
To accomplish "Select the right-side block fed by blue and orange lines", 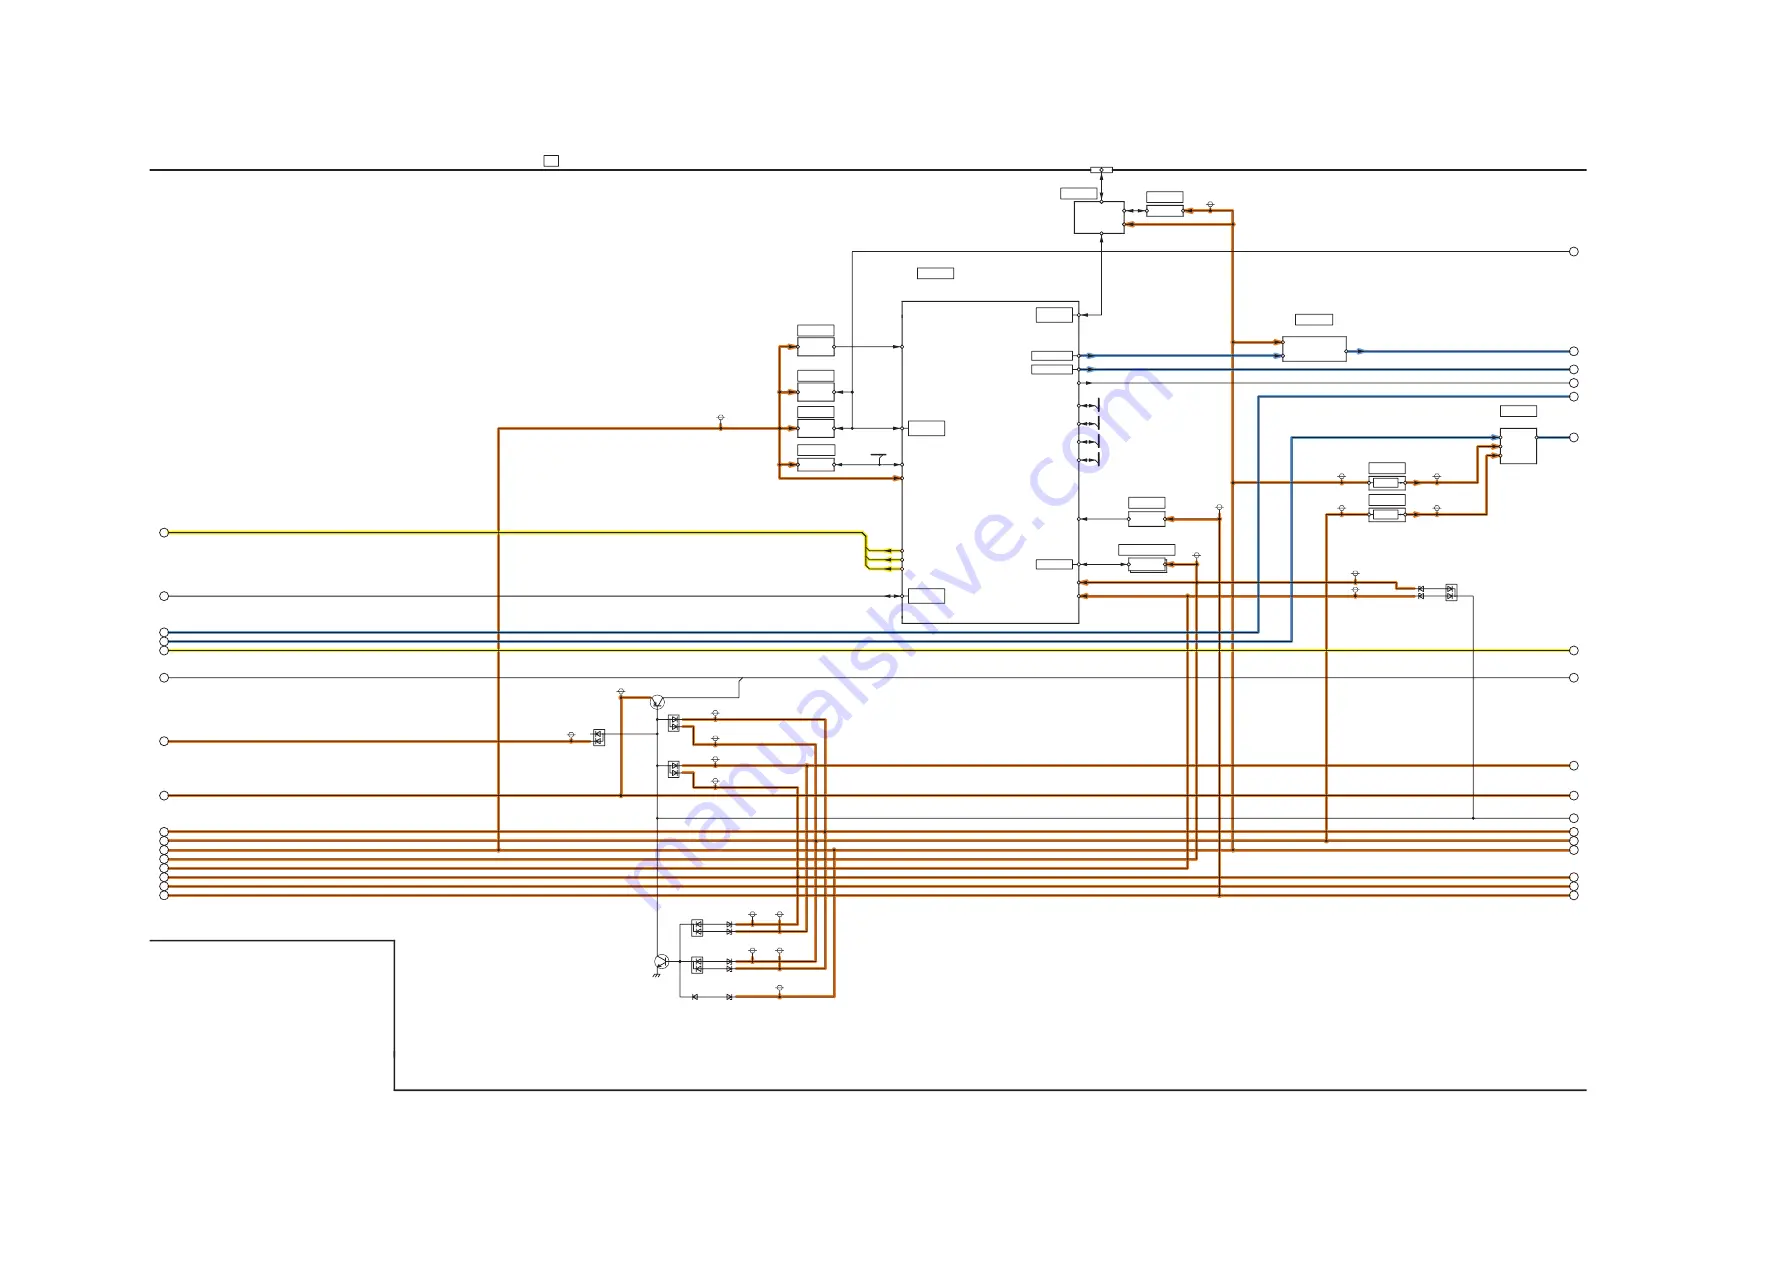I will pyautogui.click(x=1518, y=446).
